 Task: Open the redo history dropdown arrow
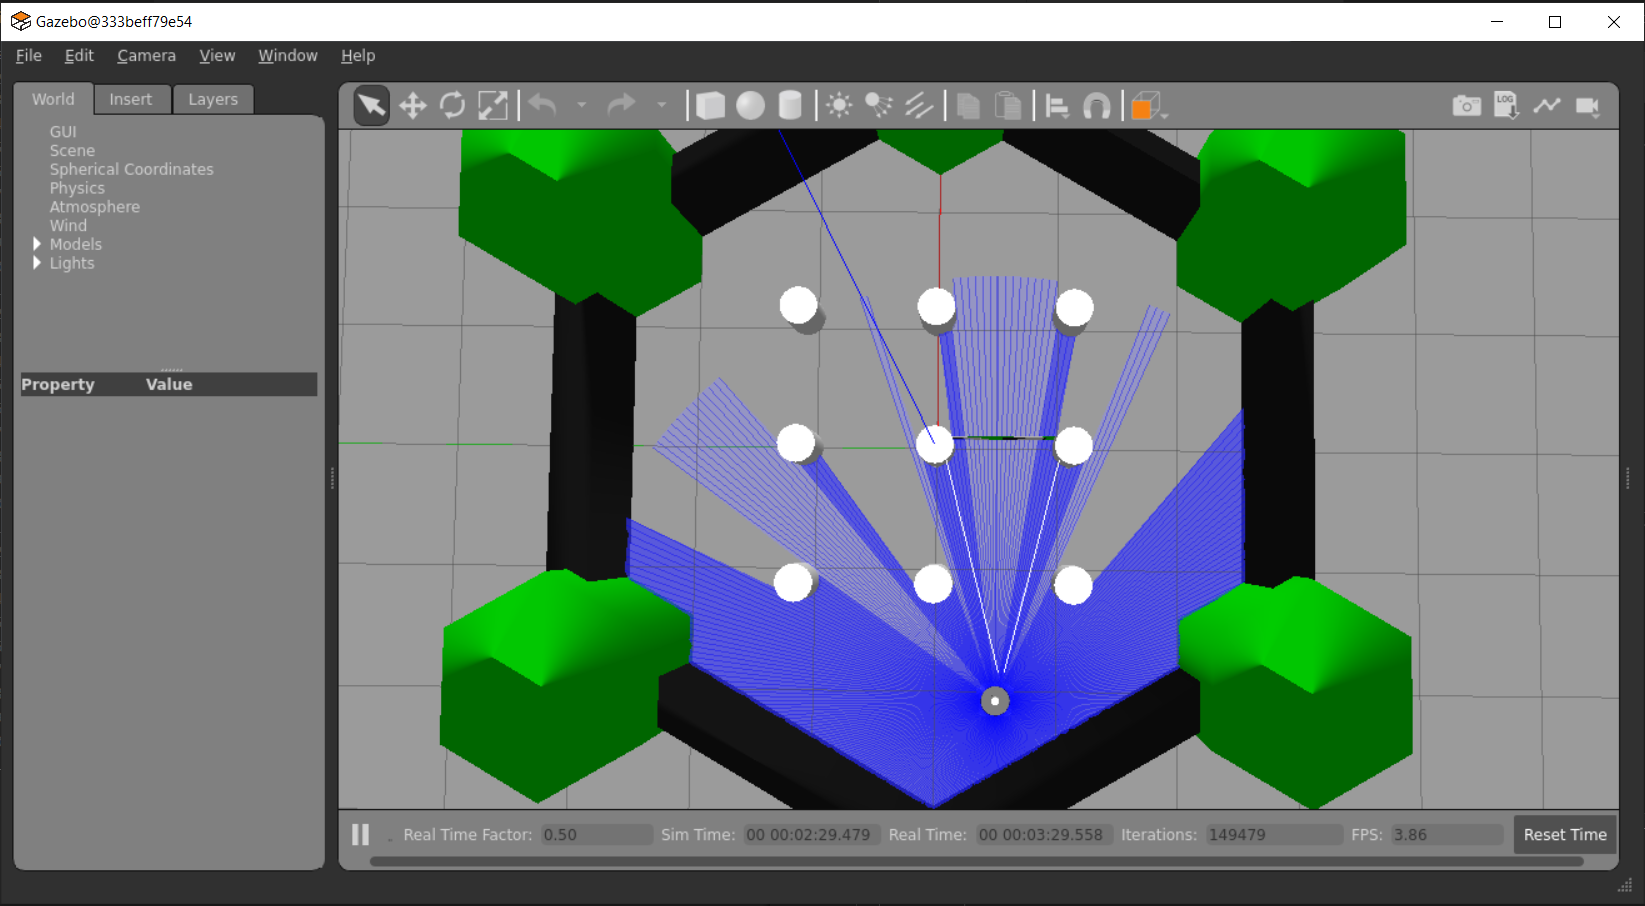tap(661, 105)
